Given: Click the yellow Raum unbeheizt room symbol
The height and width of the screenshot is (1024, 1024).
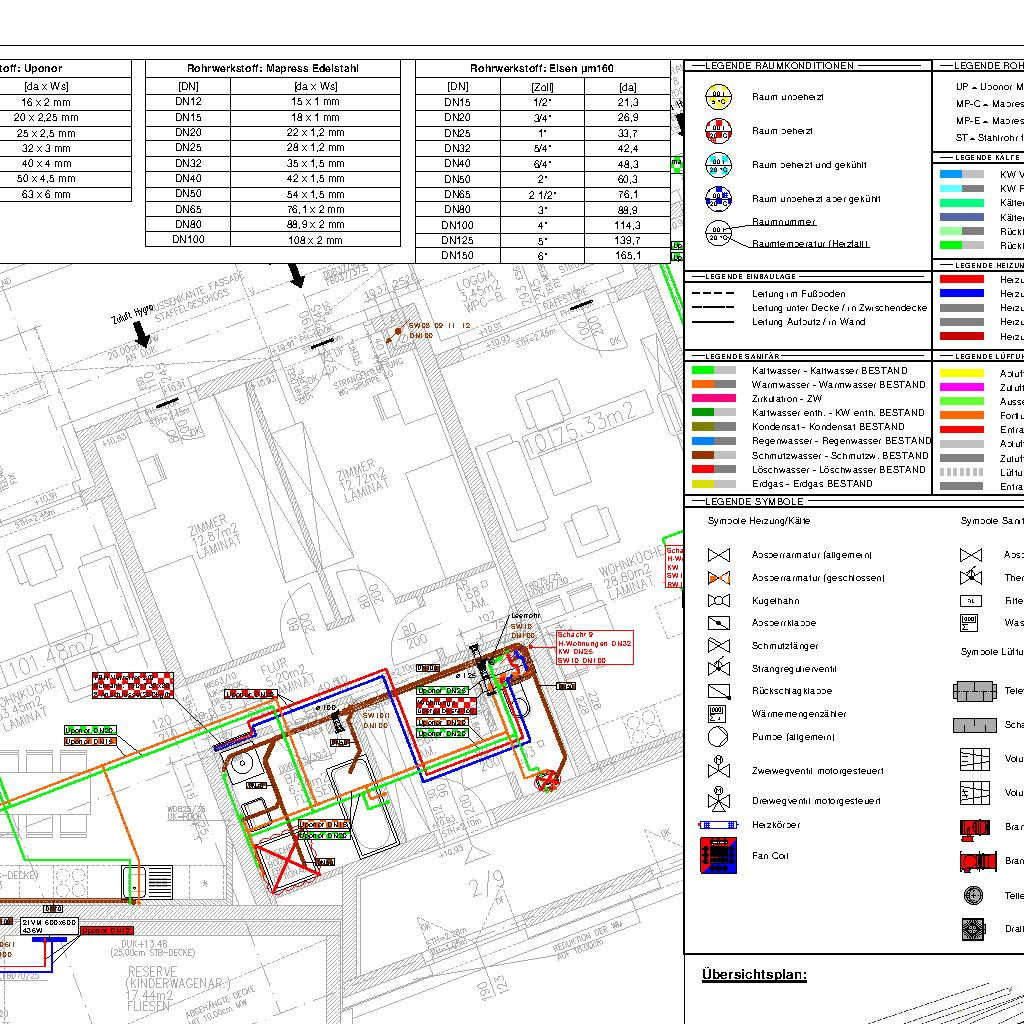Looking at the screenshot, I should (718, 97).
